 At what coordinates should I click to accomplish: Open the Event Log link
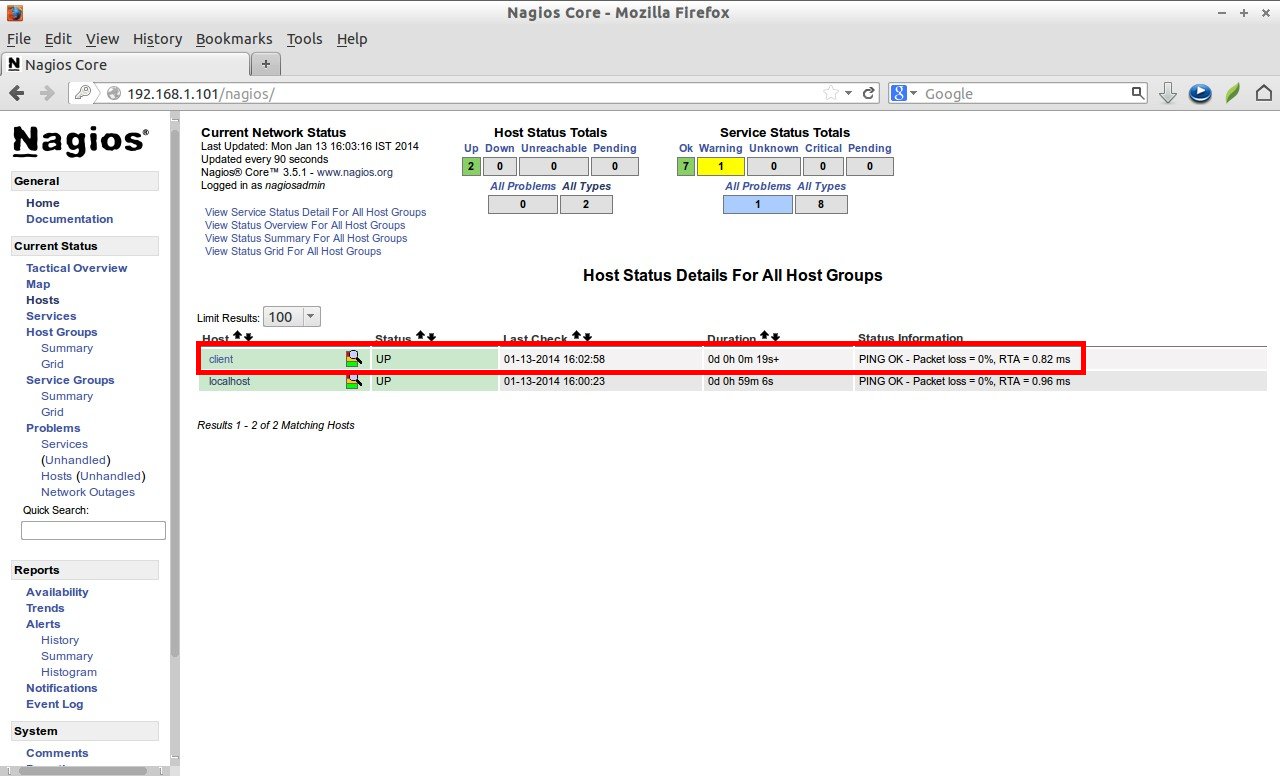pos(55,704)
